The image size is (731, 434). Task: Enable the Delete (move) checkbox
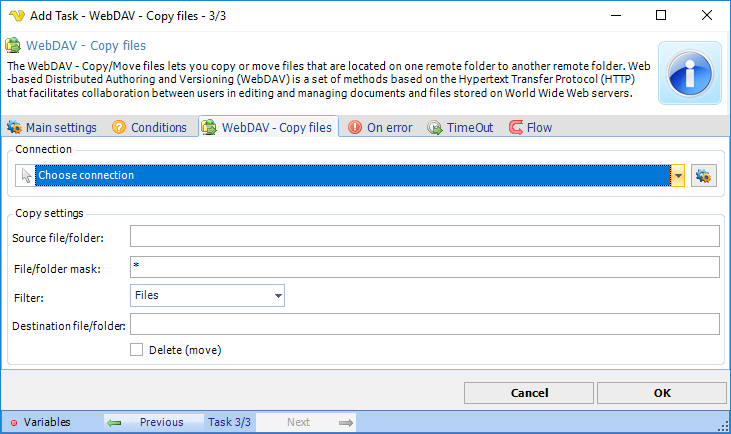(137, 350)
